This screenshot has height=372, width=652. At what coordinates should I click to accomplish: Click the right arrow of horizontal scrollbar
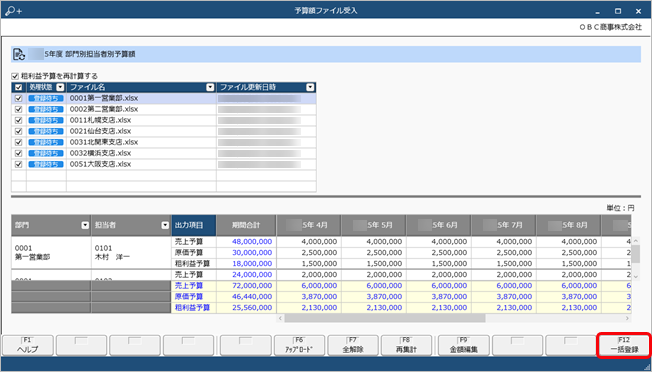627,318
